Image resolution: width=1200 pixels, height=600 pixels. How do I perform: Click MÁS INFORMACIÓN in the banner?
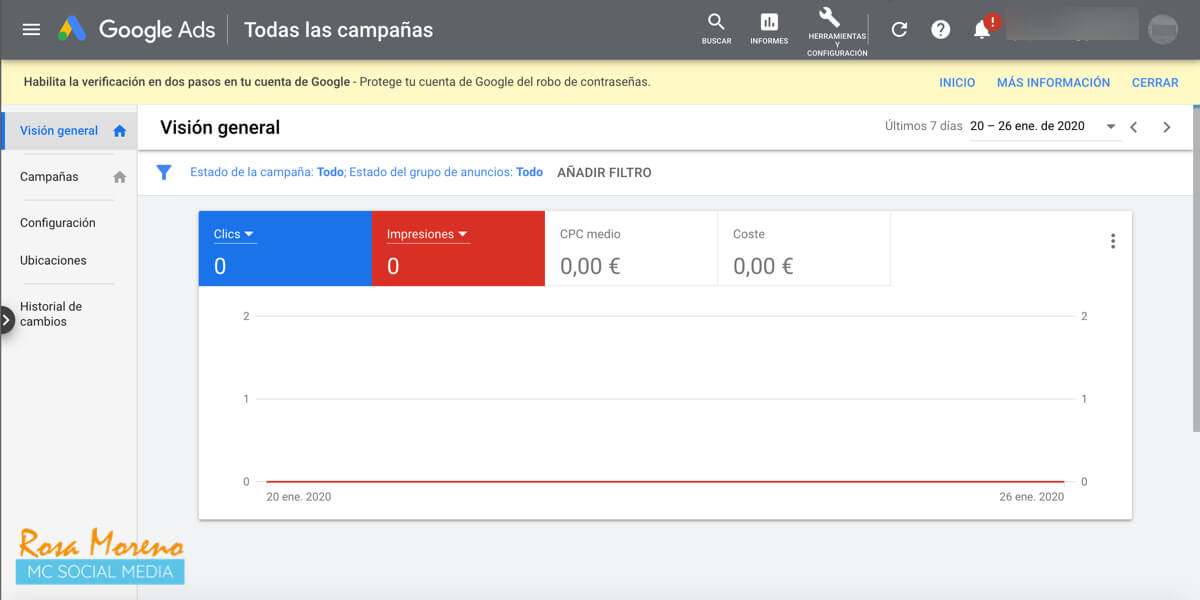1053,82
